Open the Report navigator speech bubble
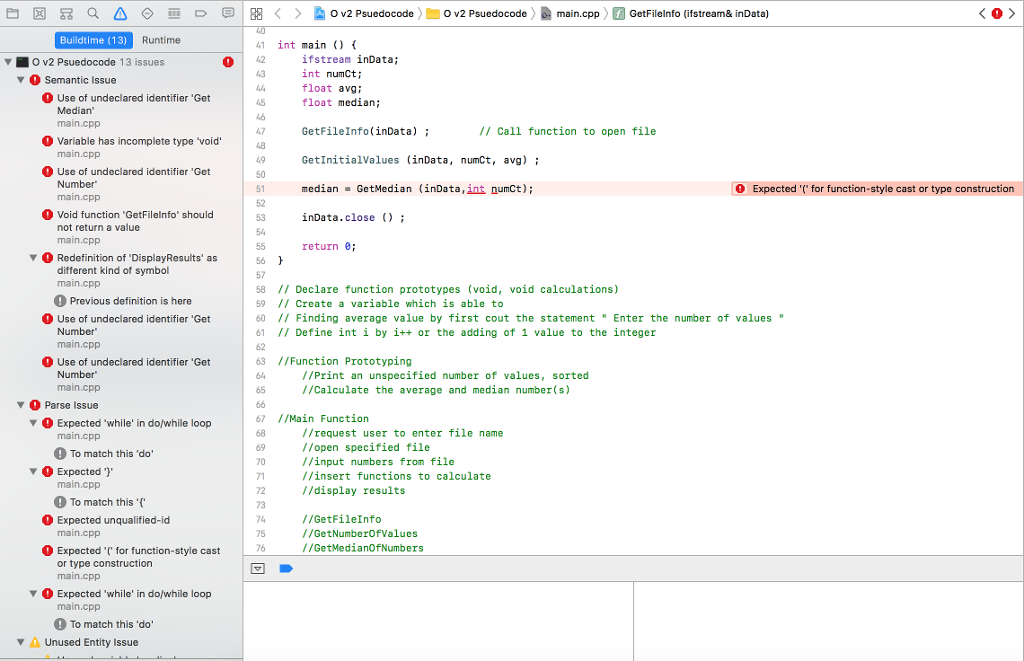This screenshot has height=661, width=1024. point(230,13)
